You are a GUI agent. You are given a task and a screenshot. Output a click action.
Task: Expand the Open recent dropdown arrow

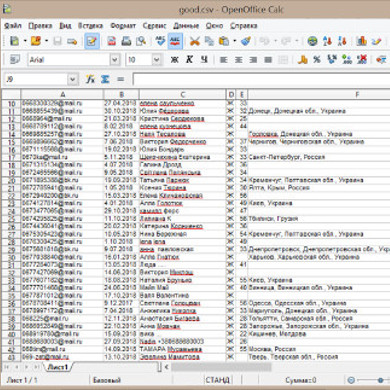tap(46, 41)
